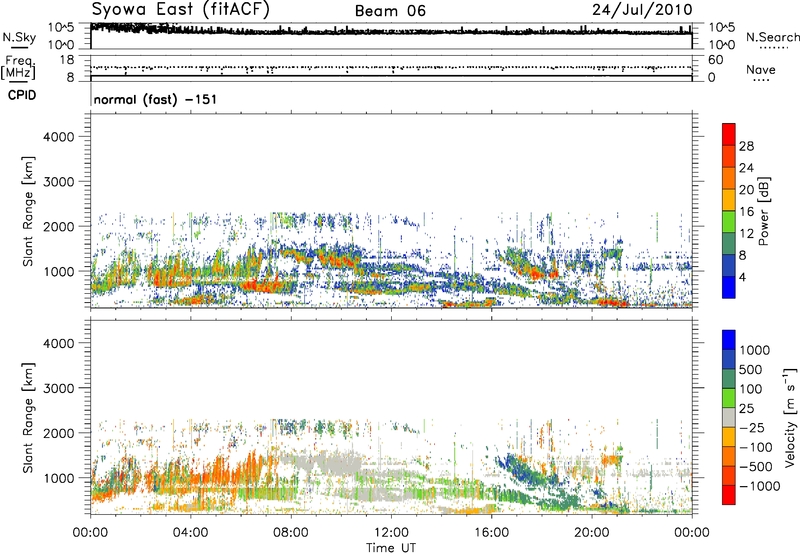The height and width of the screenshot is (554, 800).
Task: Click the blue top of Velocity color bar
Action: point(729,340)
